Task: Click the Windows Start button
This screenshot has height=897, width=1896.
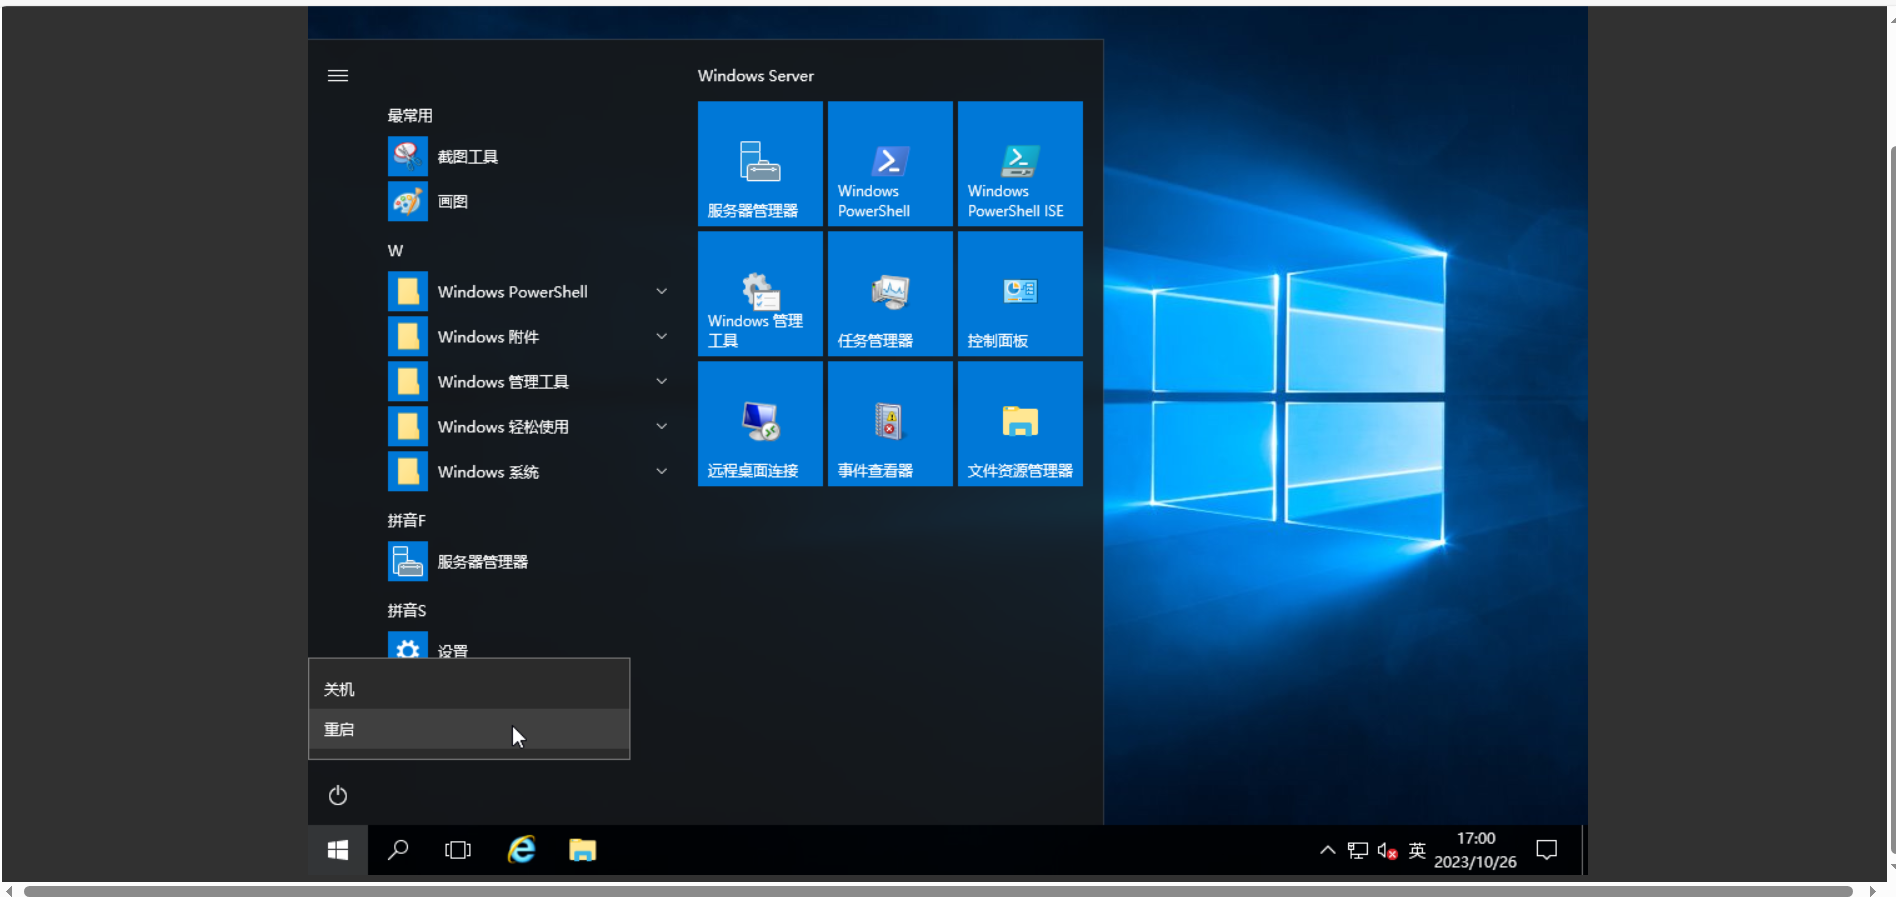Action: (338, 850)
